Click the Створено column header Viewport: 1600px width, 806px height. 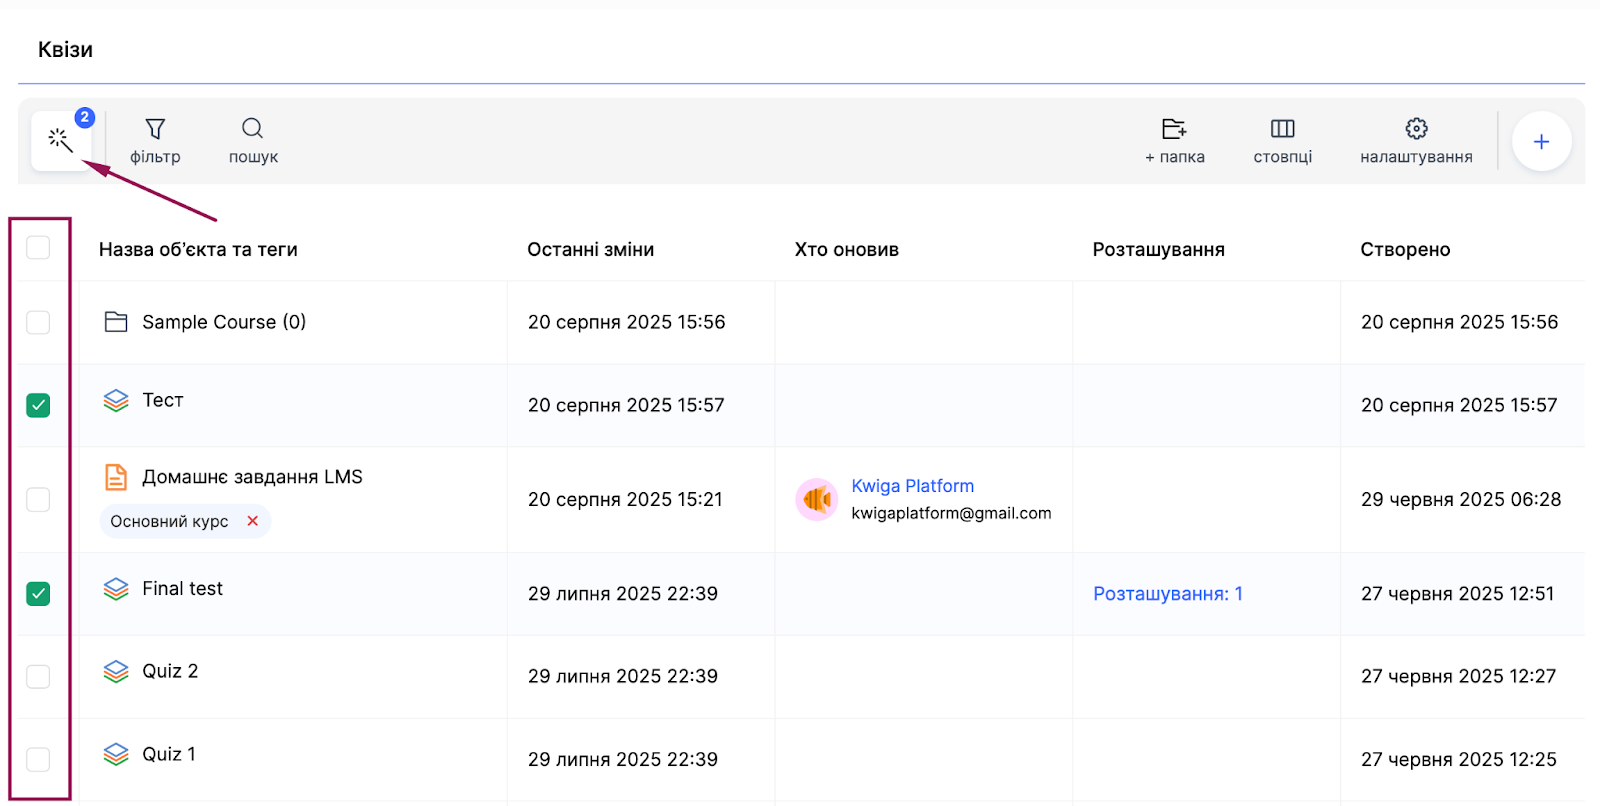(x=1404, y=250)
